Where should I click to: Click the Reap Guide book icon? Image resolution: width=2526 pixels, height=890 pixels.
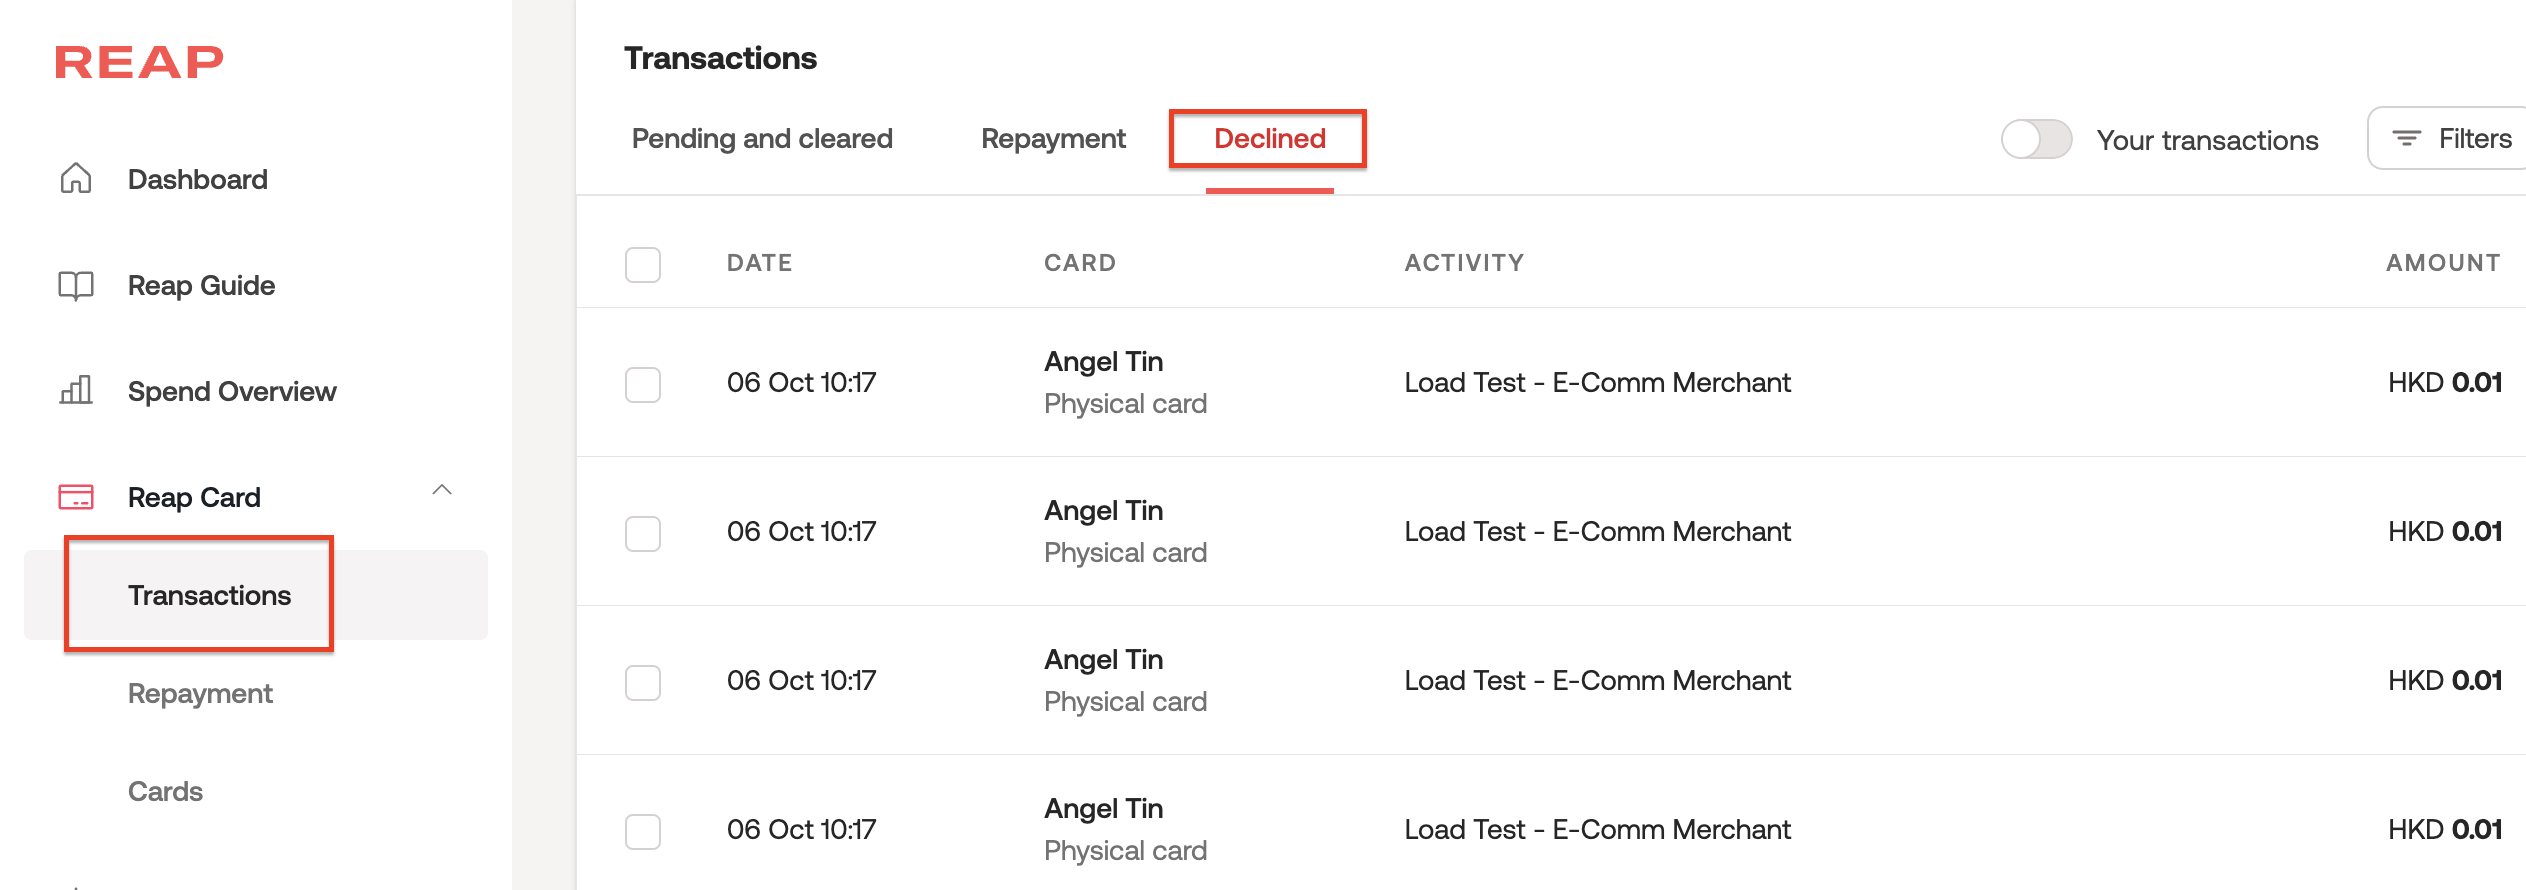tap(76, 286)
